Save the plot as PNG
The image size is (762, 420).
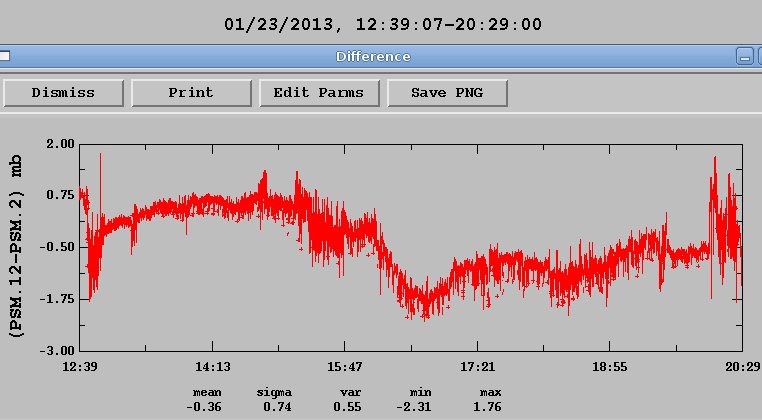click(447, 93)
